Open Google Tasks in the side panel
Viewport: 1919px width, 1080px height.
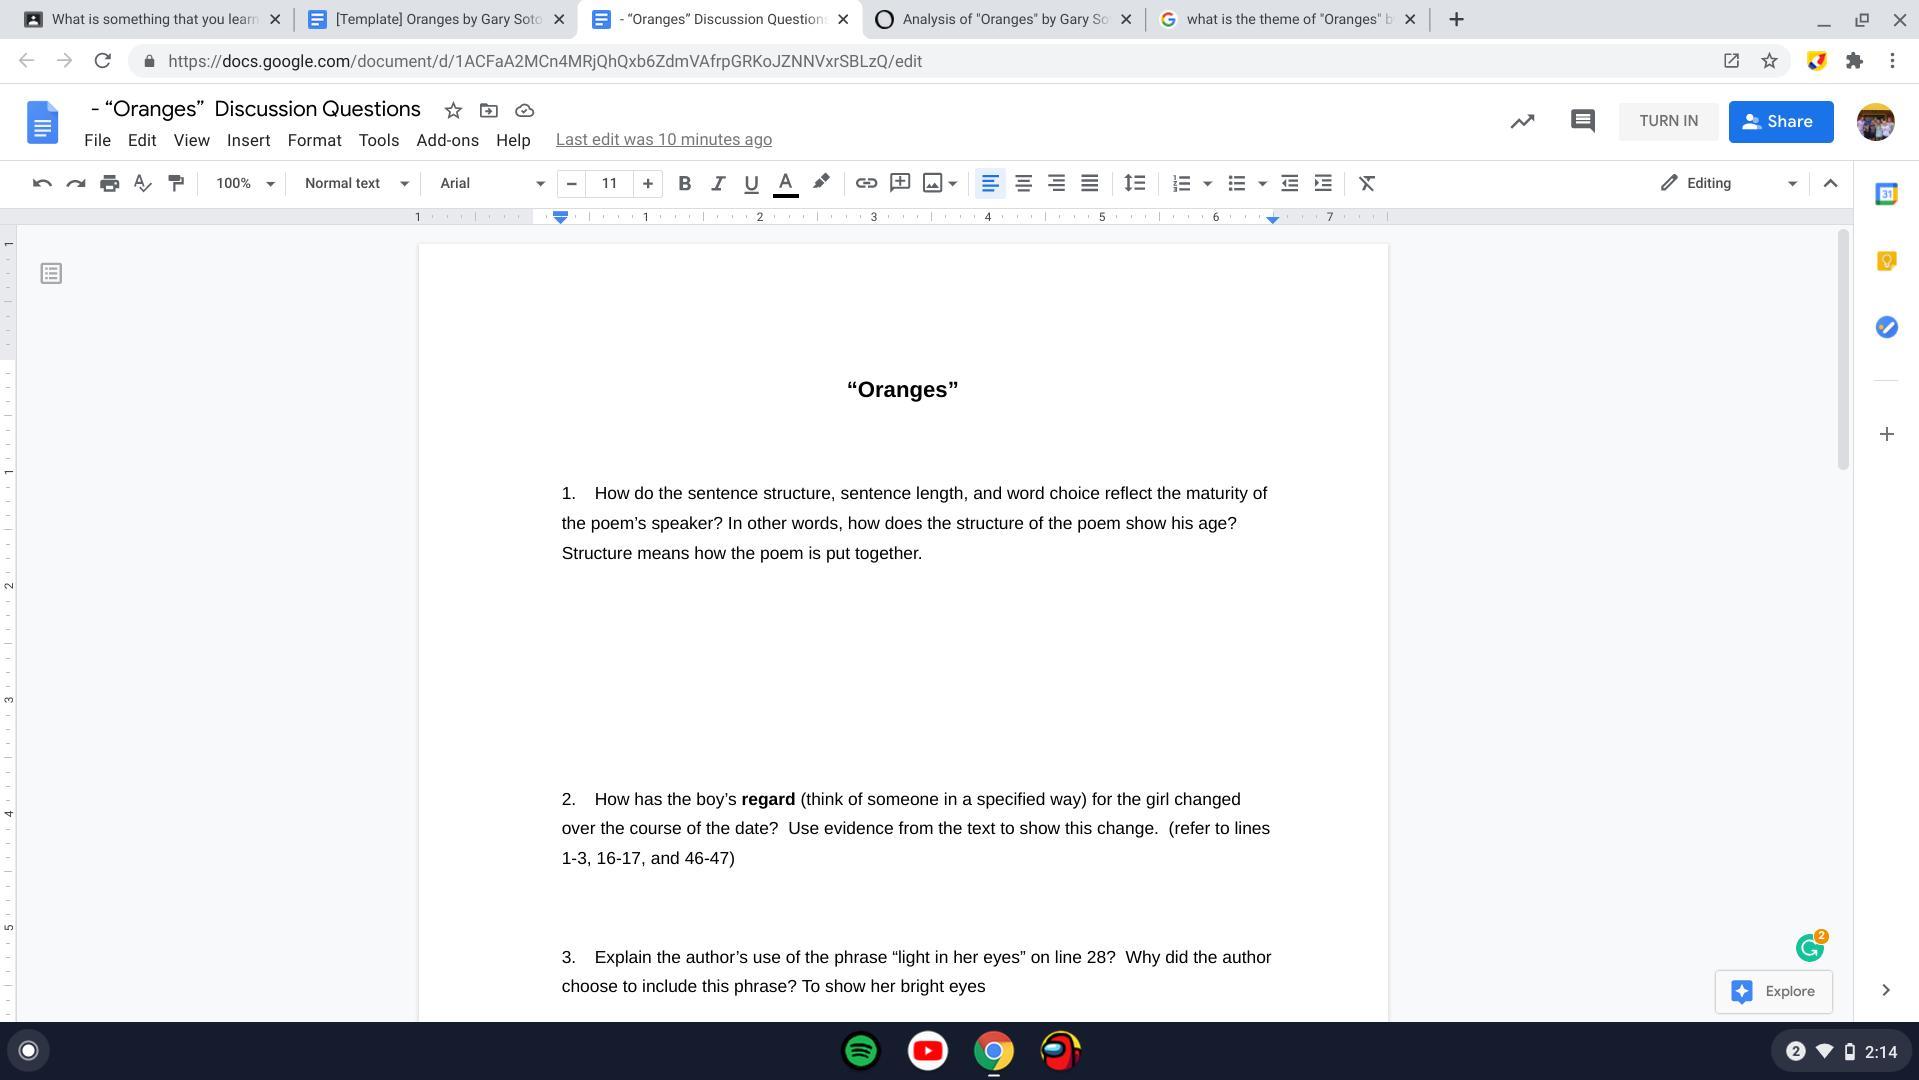click(1886, 327)
